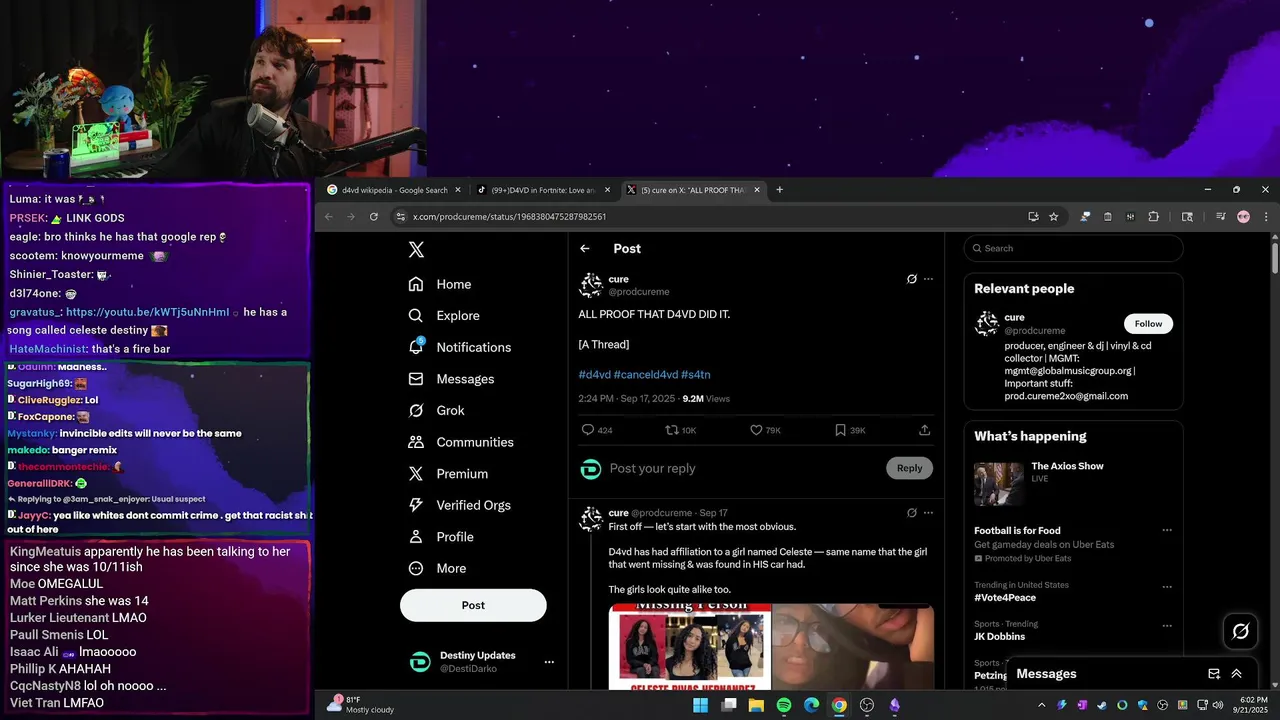Viewport: 1280px width, 720px height.
Task: Click the repost icon with 10K
Action: pyautogui.click(x=672, y=430)
